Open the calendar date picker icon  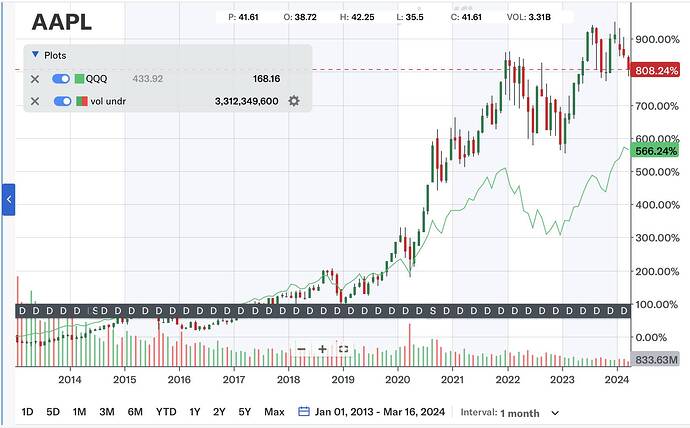coord(304,412)
